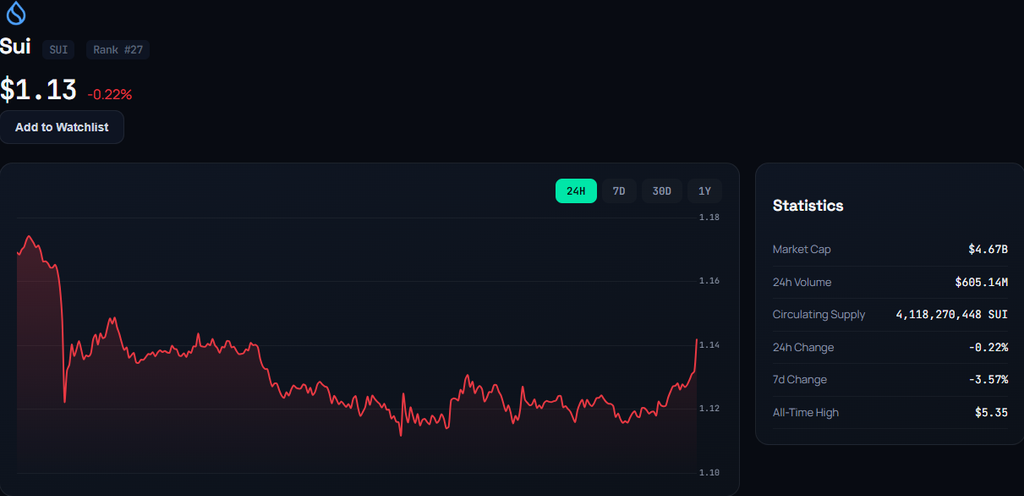Click the Sui coin name heading
Viewport: 1024px width, 496px height.
click(x=16, y=46)
